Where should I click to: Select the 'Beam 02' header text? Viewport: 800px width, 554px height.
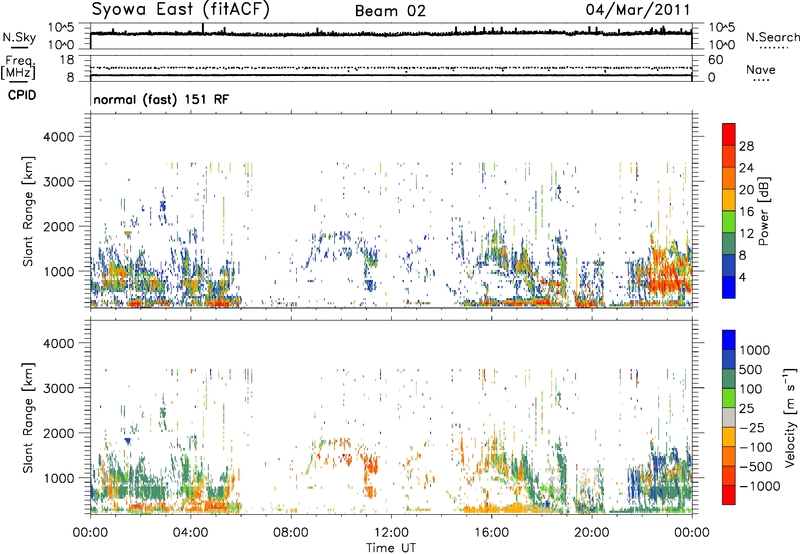coord(390,11)
